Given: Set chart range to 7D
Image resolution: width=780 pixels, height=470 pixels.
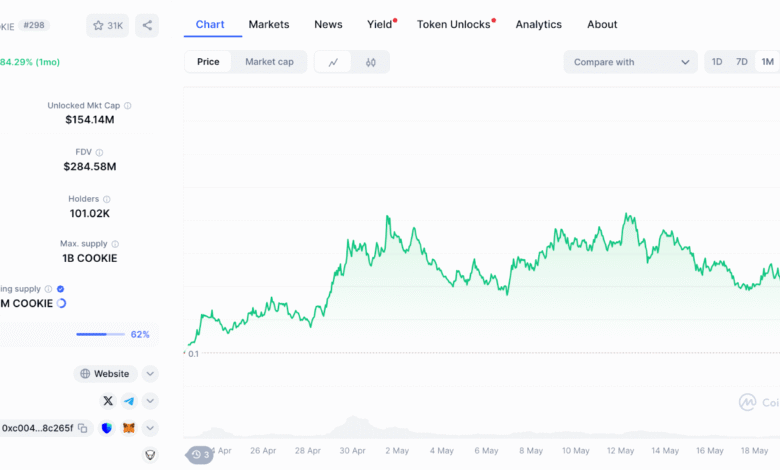Looking at the screenshot, I should pyautogui.click(x=742, y=62).
